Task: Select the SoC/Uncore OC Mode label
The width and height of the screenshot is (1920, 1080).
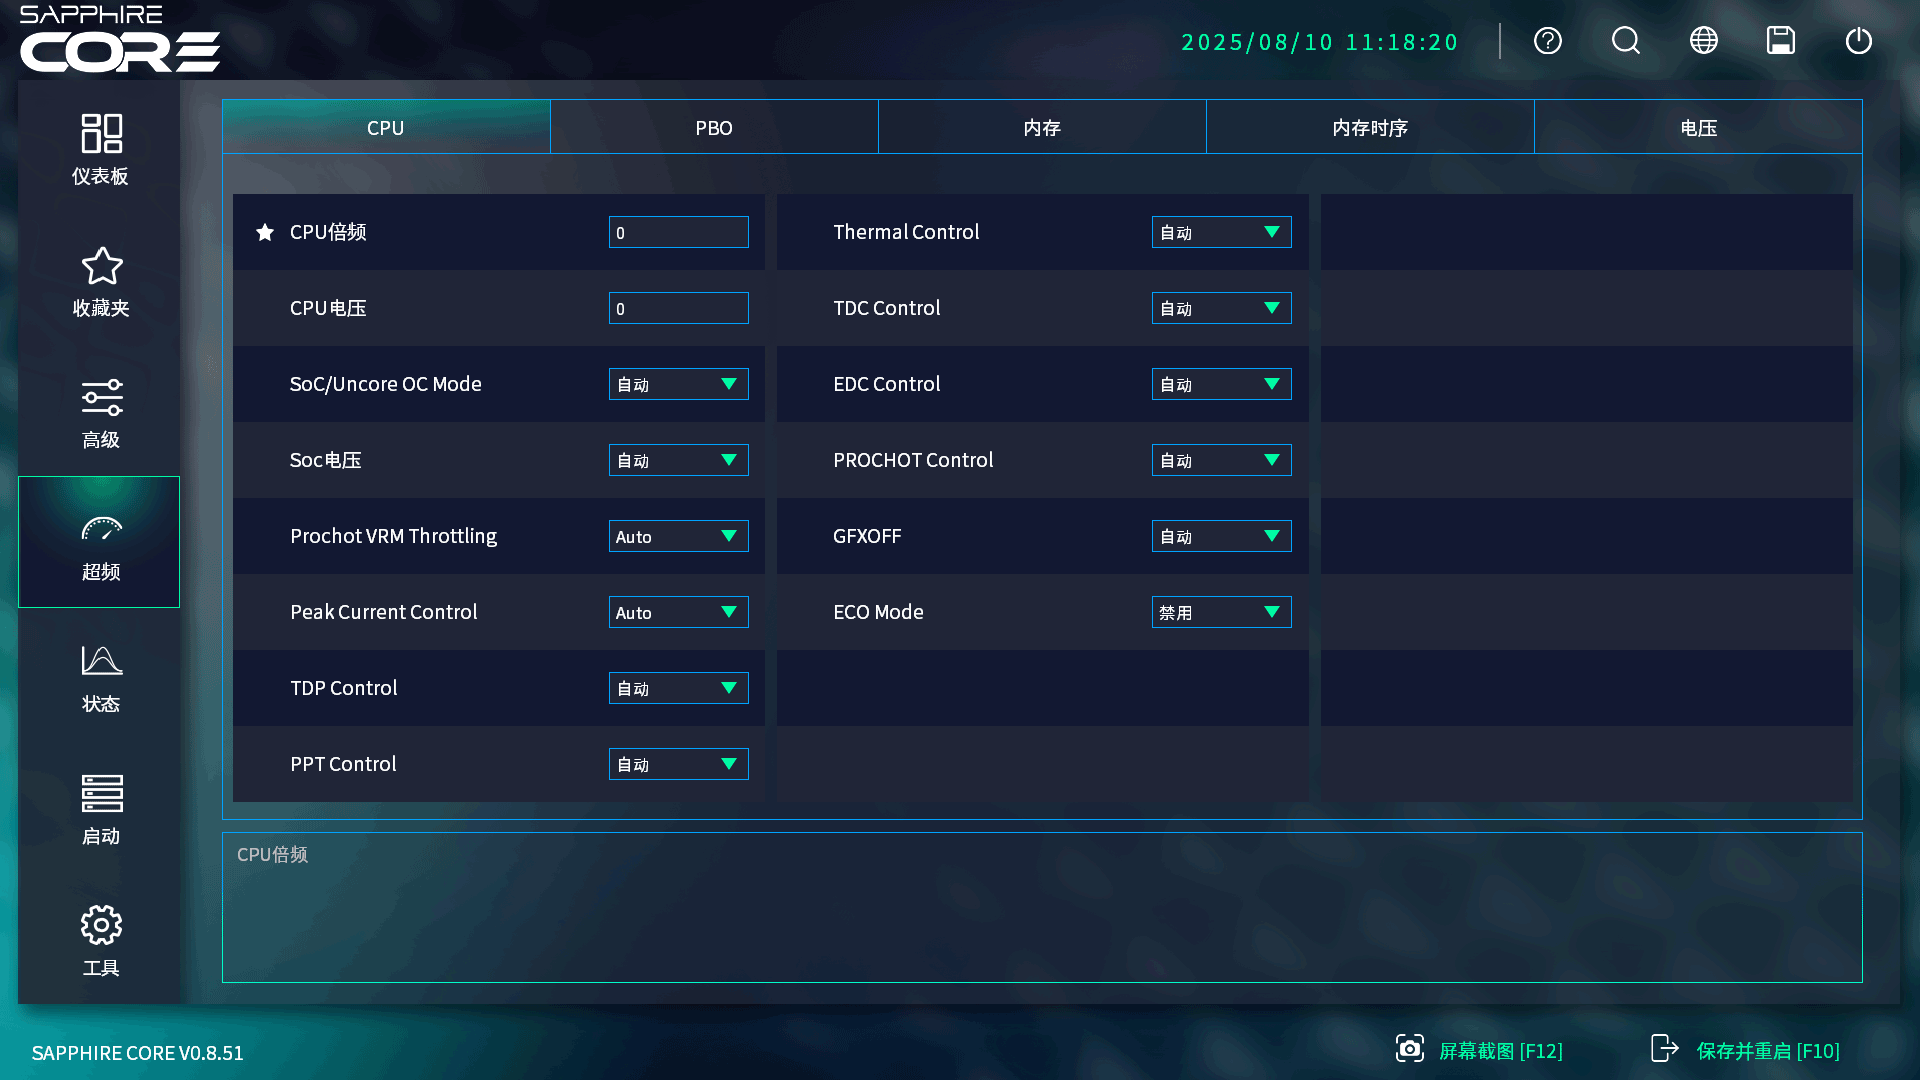Action: [x=386, y=384]
